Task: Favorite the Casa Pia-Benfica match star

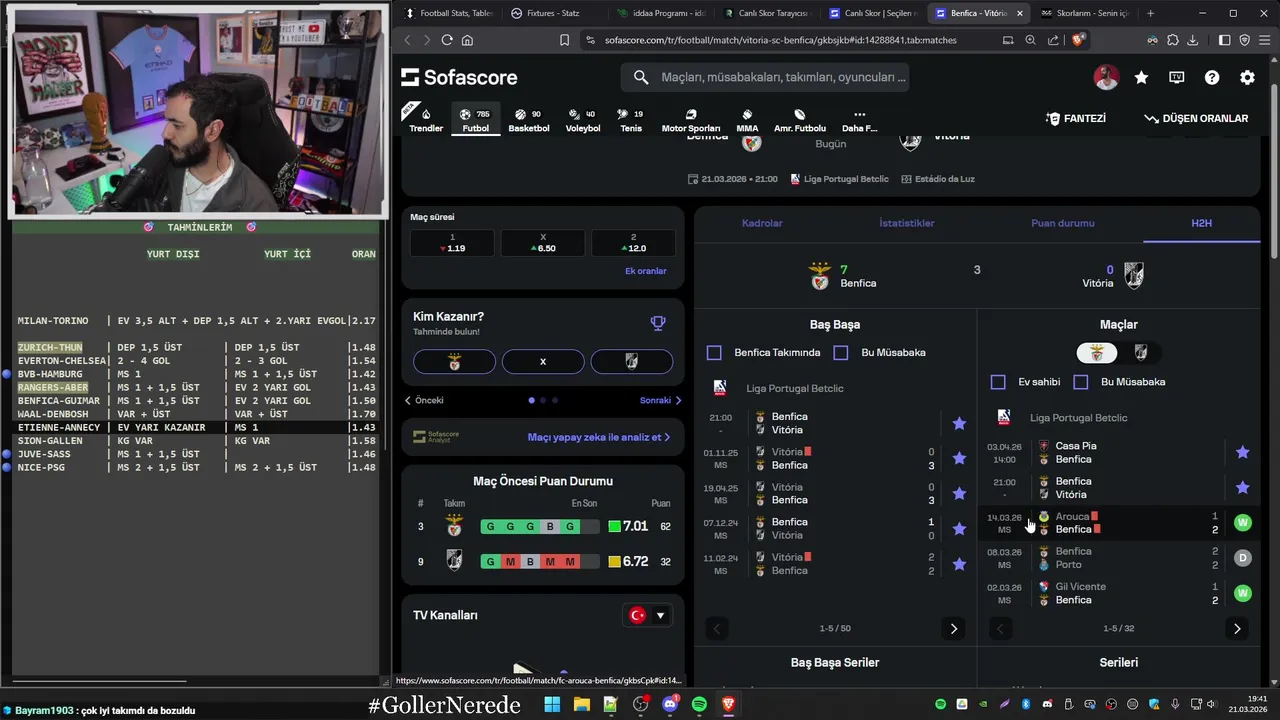Action: (x=1242, y=452)
